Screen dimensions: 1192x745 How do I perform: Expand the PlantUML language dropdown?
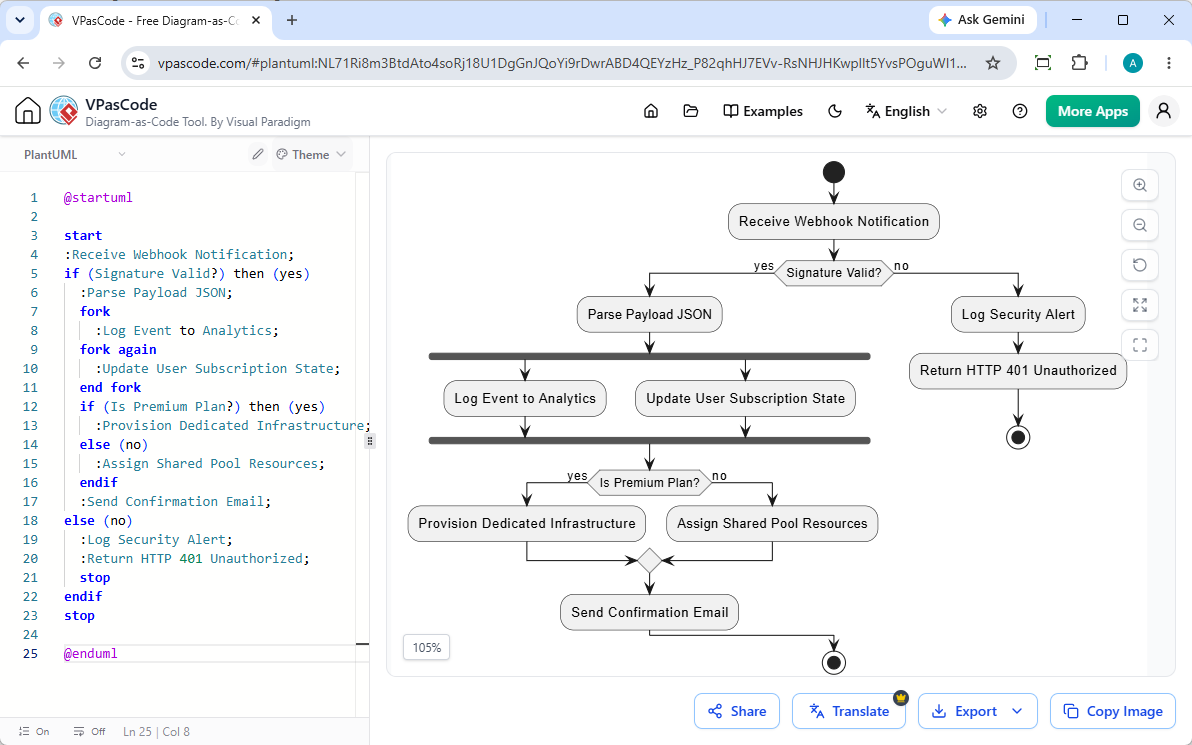click(x=74, y=154)
